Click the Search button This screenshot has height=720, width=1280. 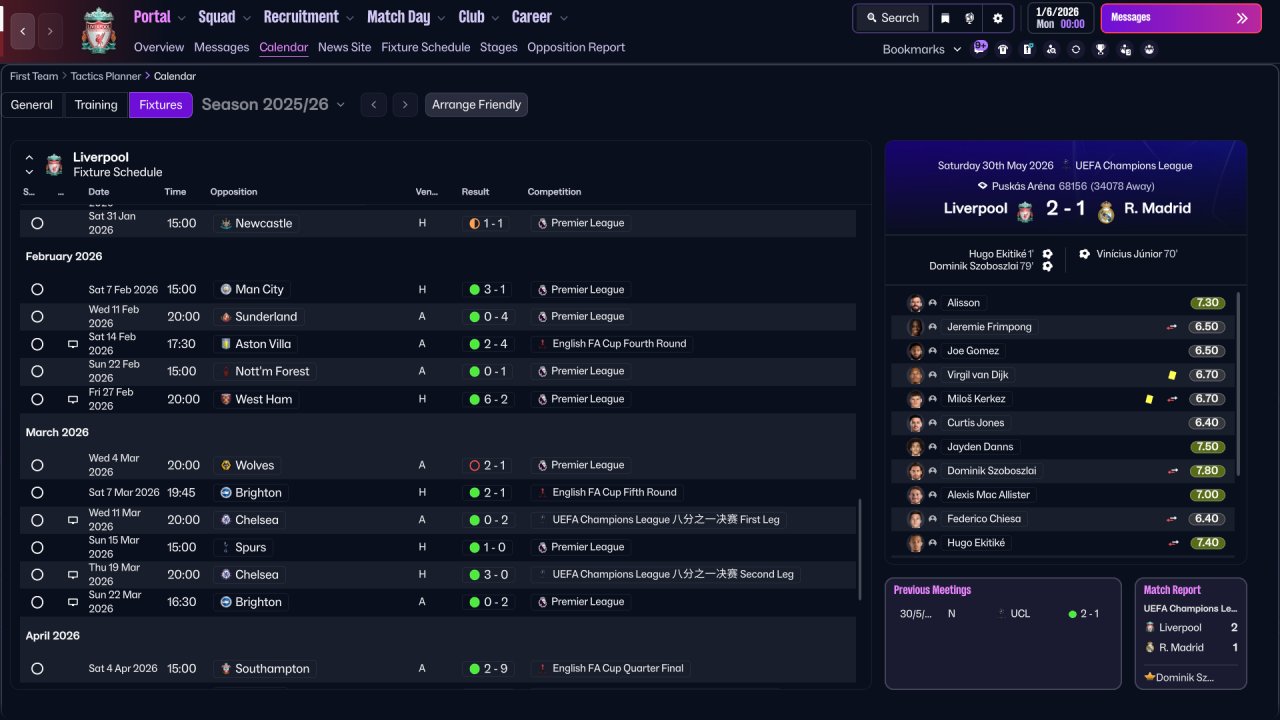point(892,18)
